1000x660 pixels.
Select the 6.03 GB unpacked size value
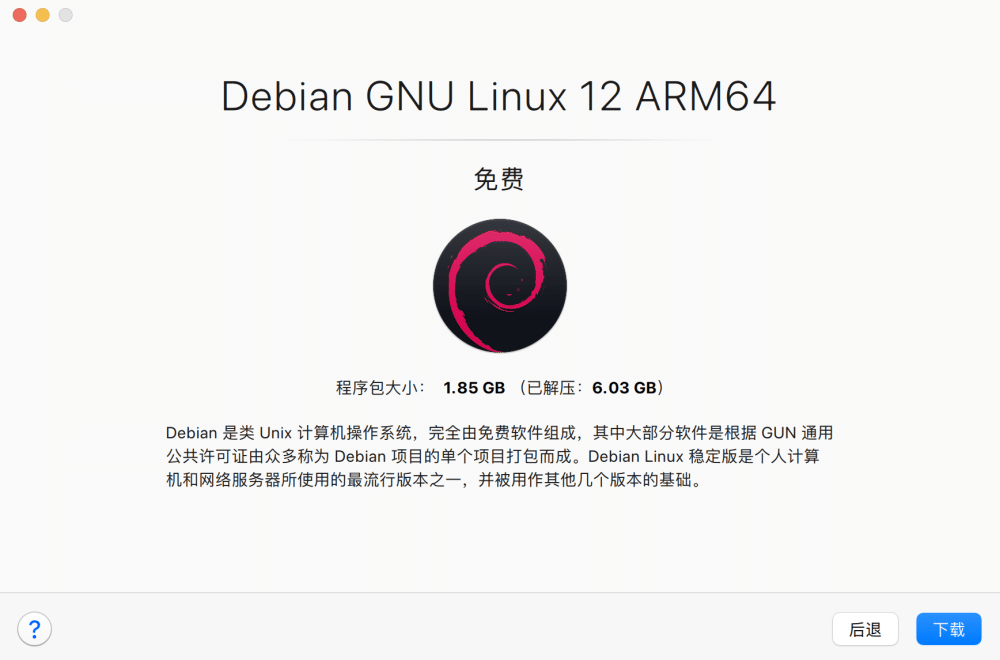(x=624, y=388)
